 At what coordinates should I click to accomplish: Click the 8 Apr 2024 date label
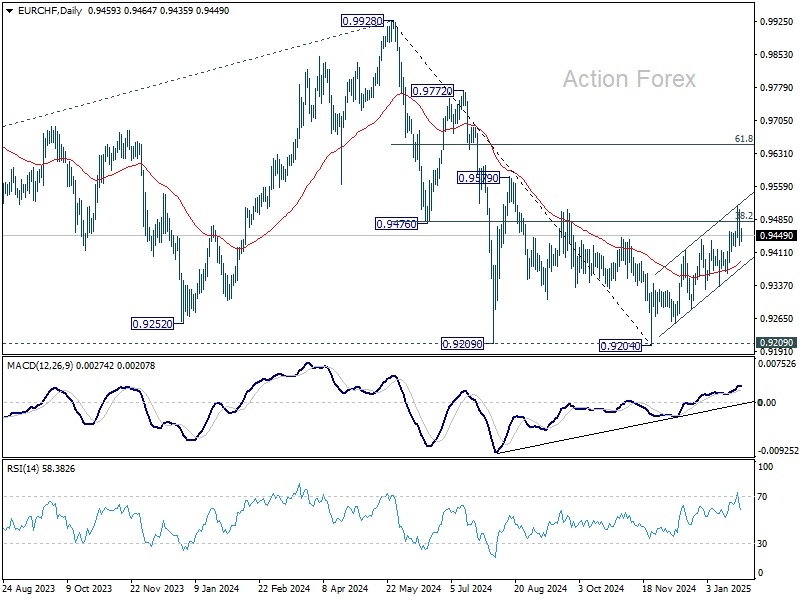345,588
